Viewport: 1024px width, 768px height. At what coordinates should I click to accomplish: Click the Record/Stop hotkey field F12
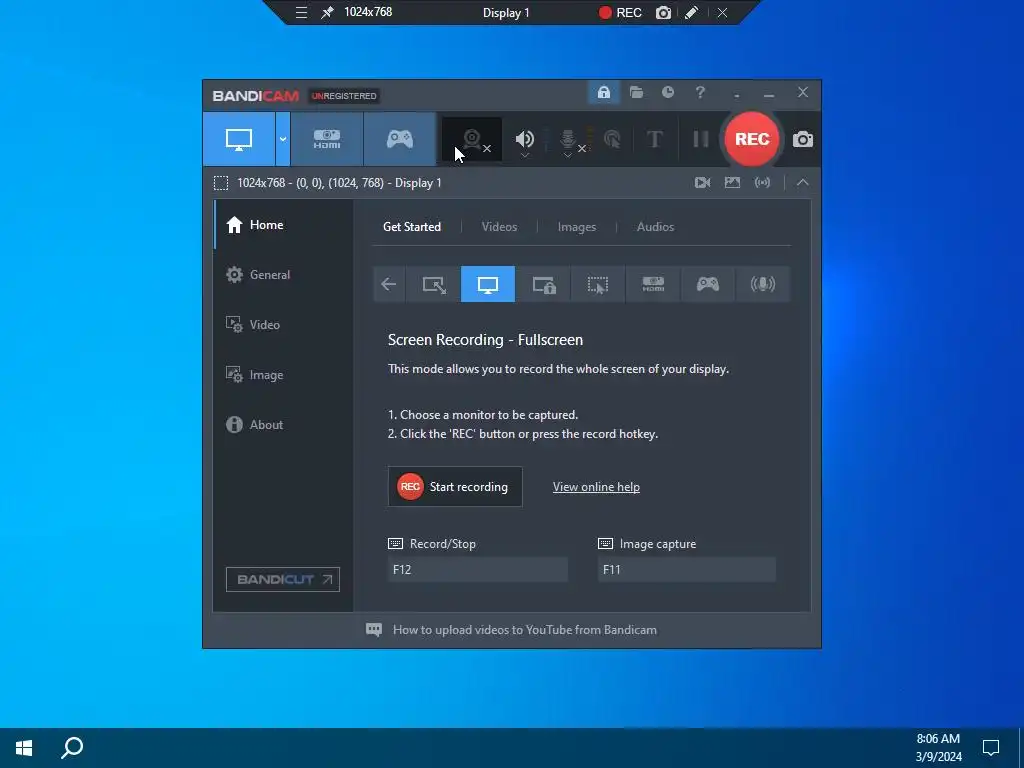pos(478,569)
